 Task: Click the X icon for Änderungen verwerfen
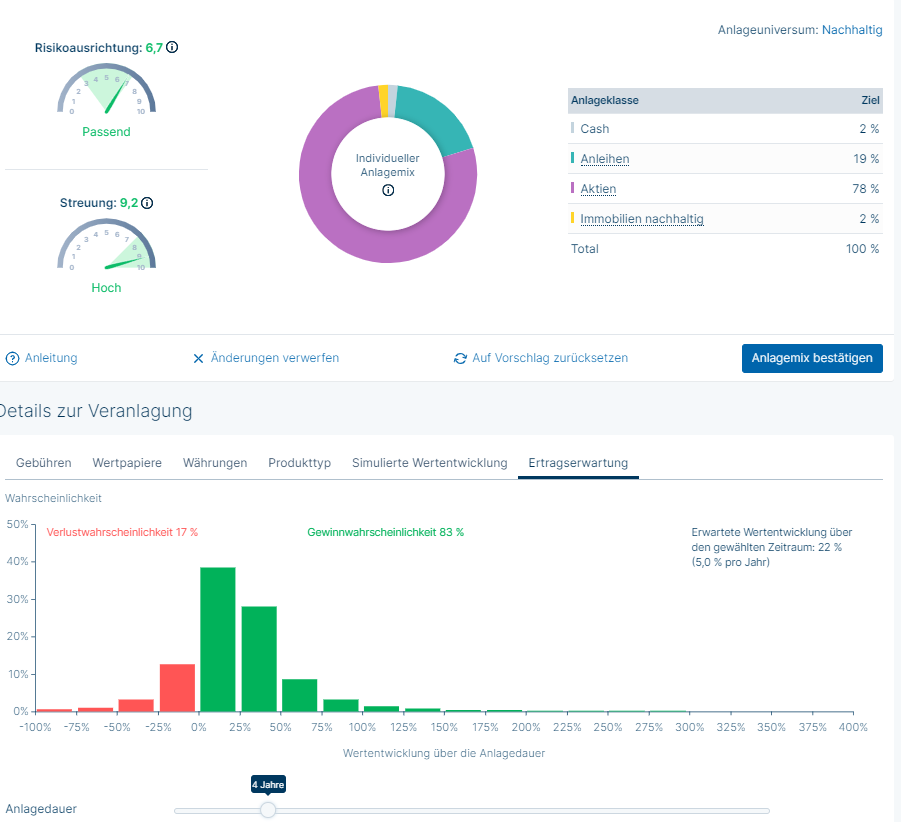click(x=198, y=358)
